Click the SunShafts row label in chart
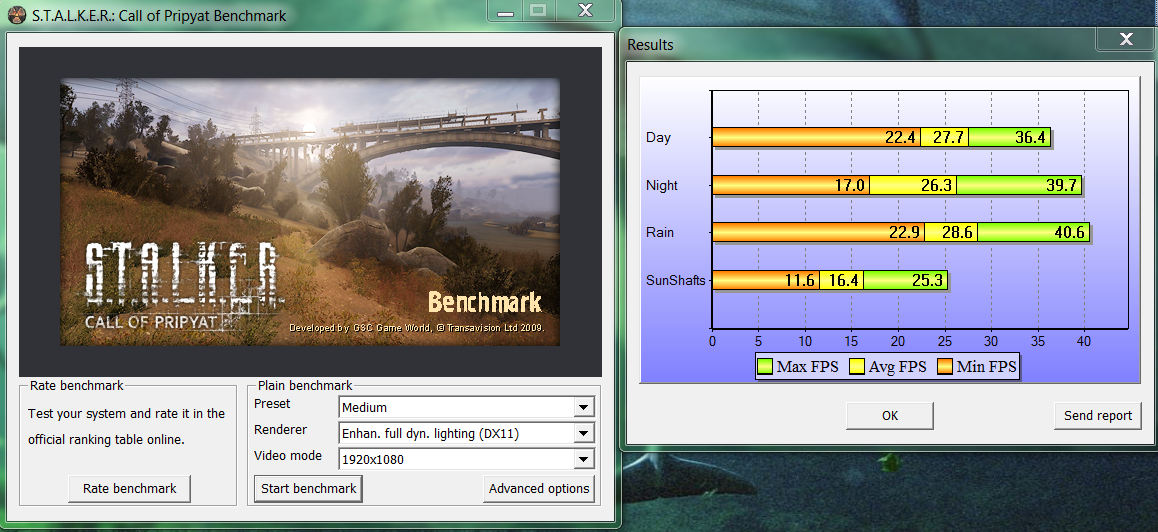This screenshot has height=532, width=1158. (676, 280)
